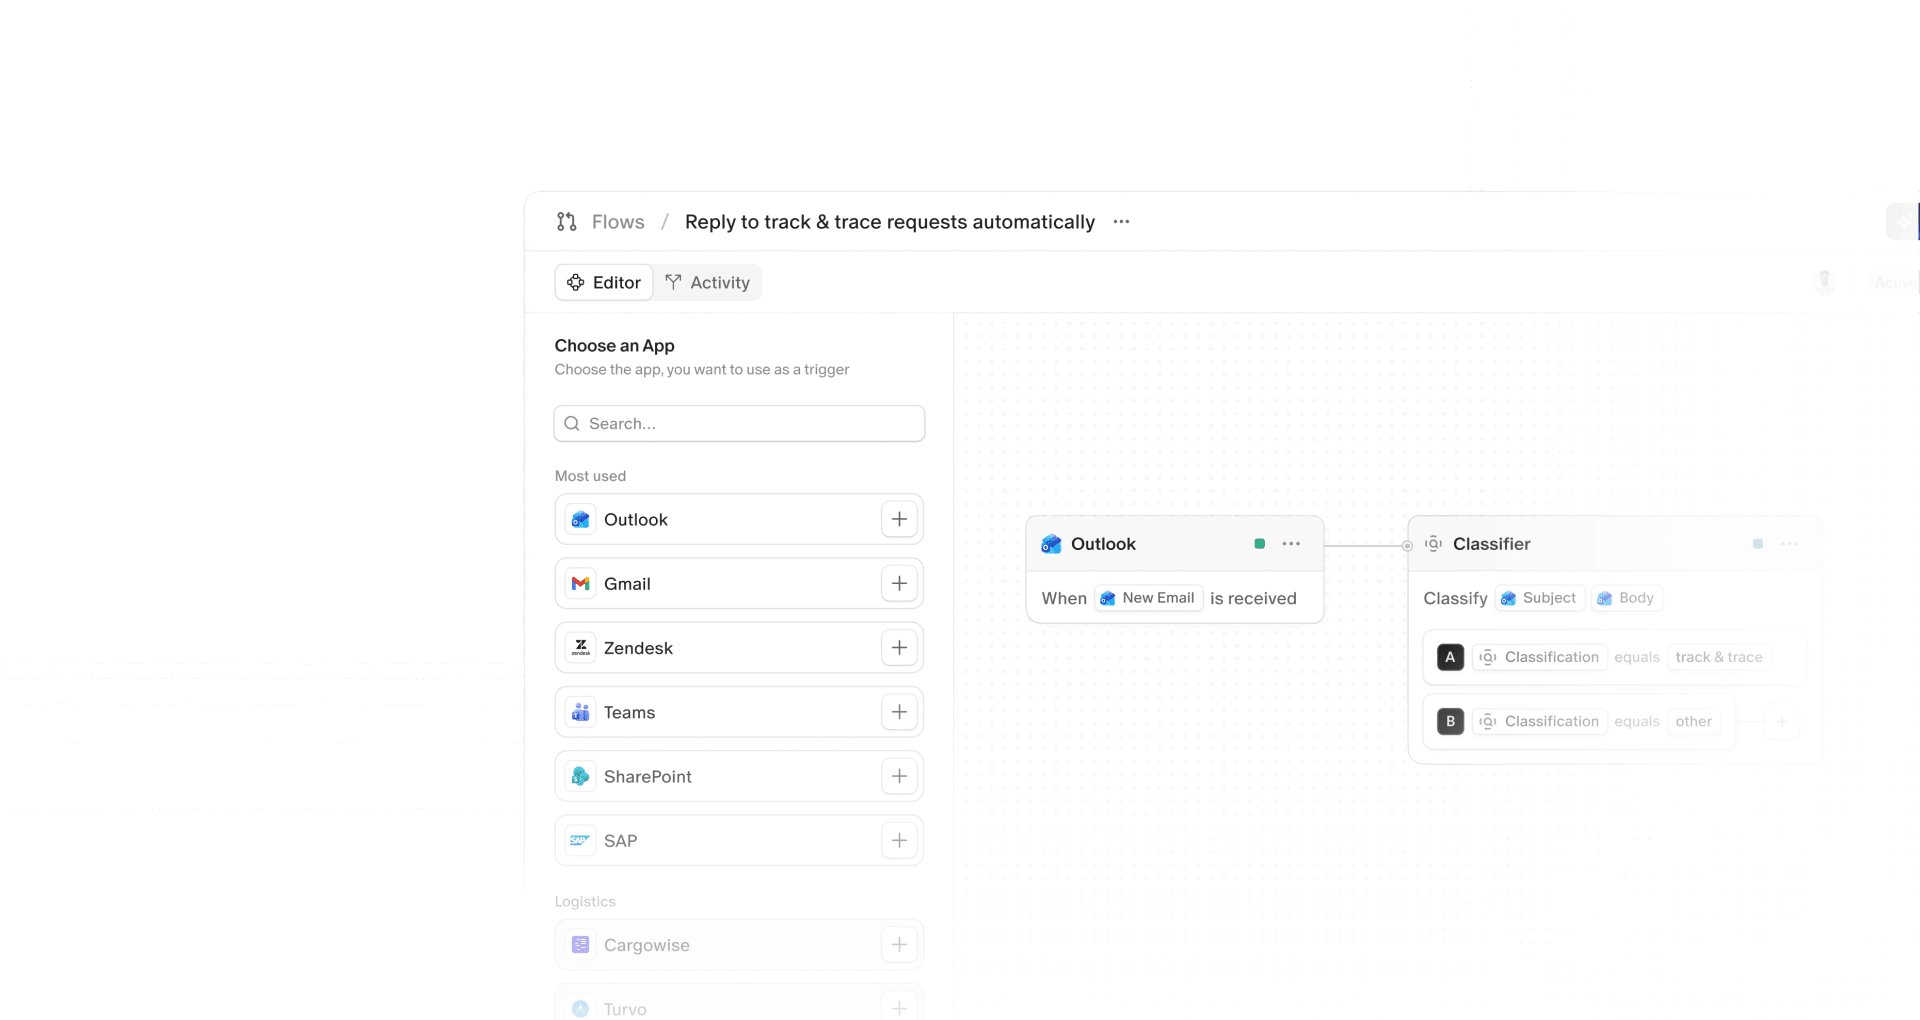Click the Teams row label
The width and height of the screenshot is (1920, 1020).
pos(629,712)
